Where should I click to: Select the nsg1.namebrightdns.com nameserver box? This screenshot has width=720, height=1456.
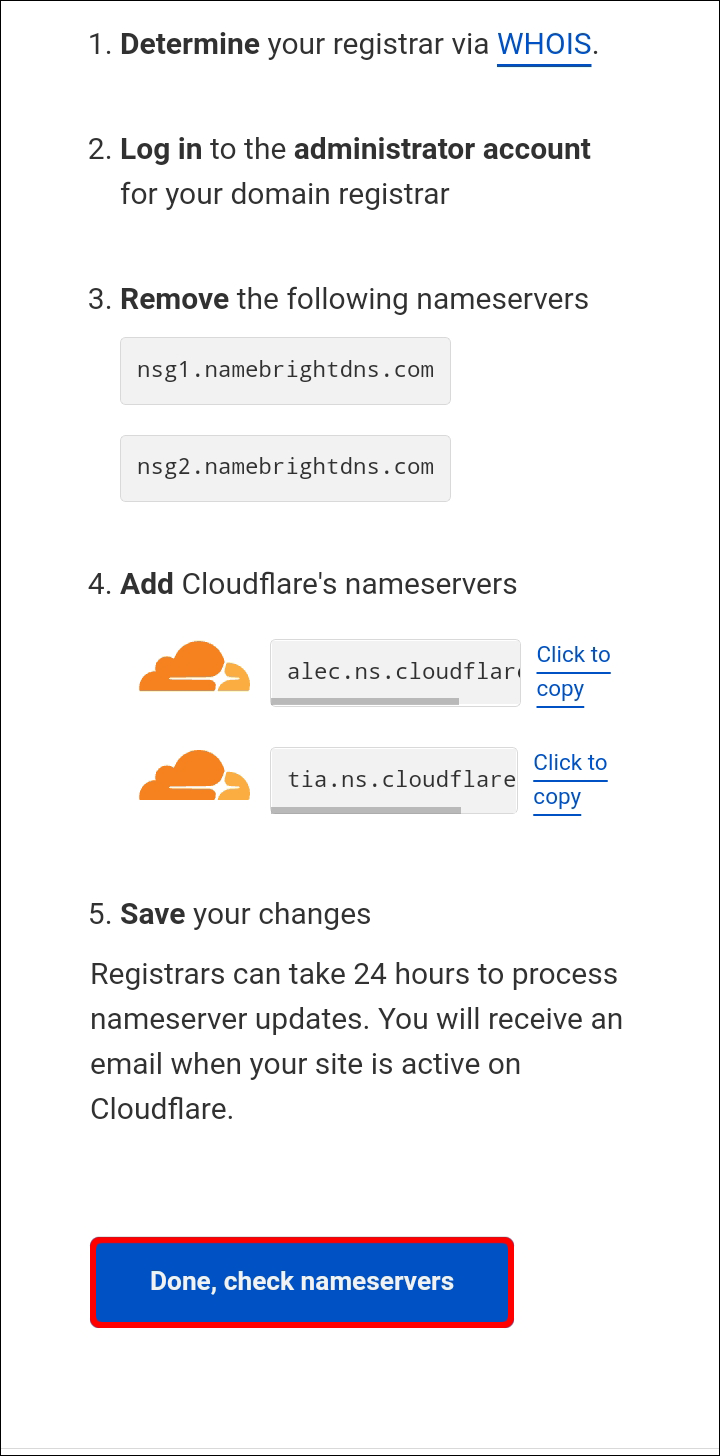(x=285, y=370)
